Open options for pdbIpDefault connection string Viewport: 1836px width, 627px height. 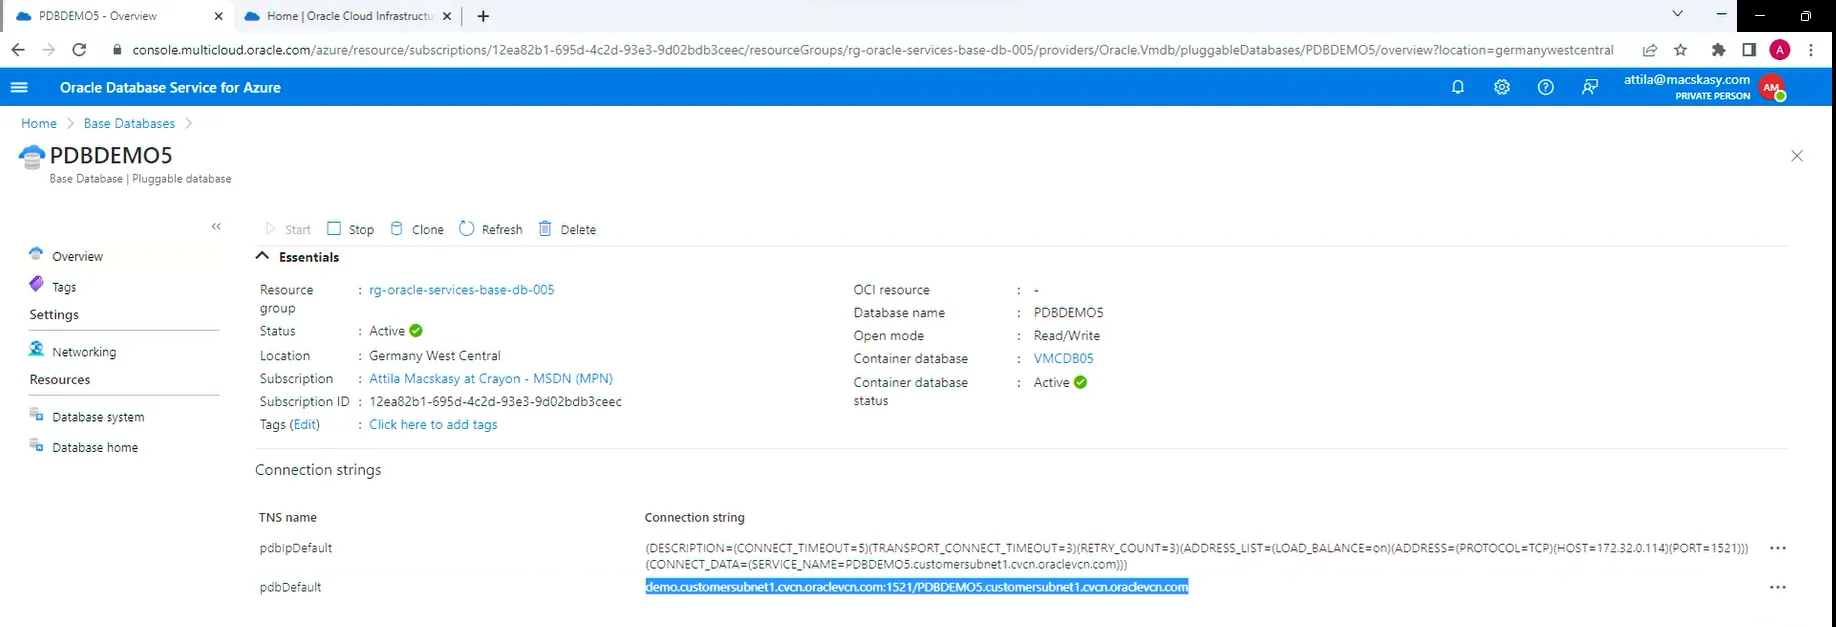pos(1777,548)
